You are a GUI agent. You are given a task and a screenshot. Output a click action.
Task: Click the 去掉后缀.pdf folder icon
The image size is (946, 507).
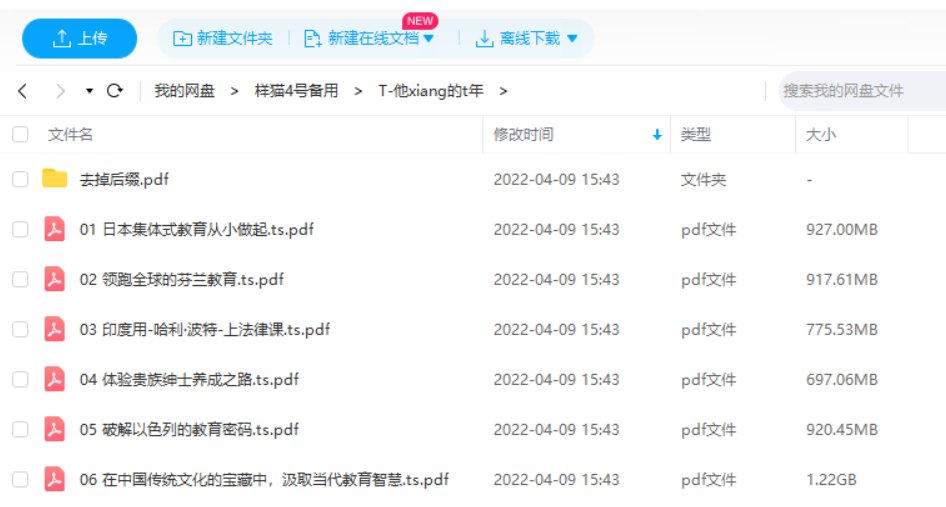[54, 180]
